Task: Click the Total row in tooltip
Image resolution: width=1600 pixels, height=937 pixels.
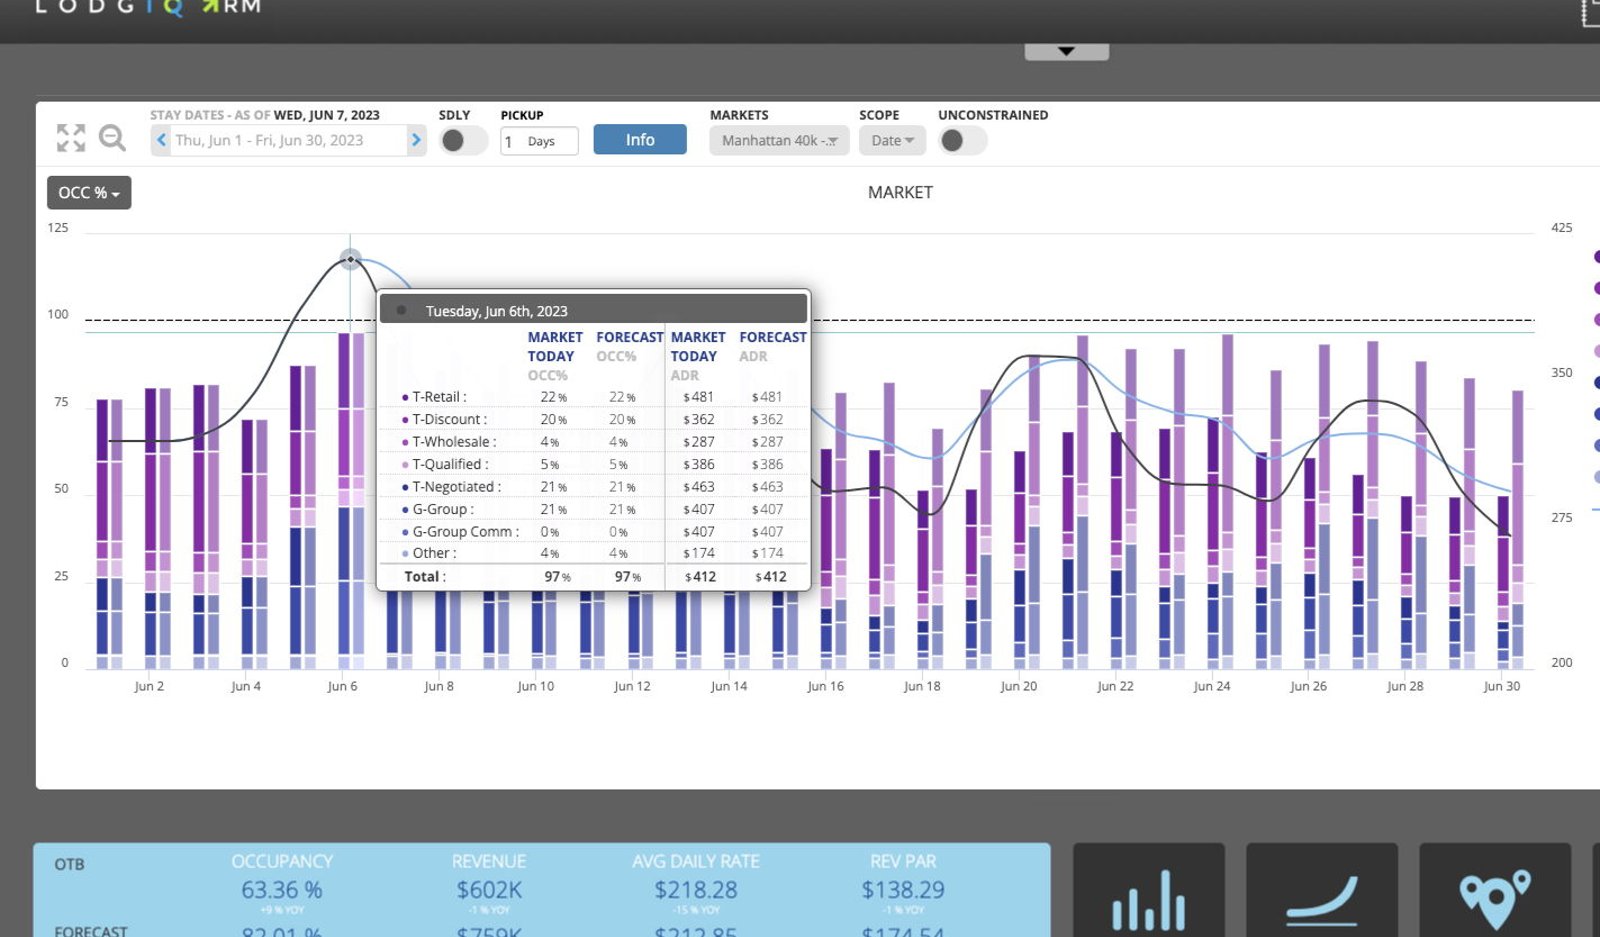Action: [594, 576]
